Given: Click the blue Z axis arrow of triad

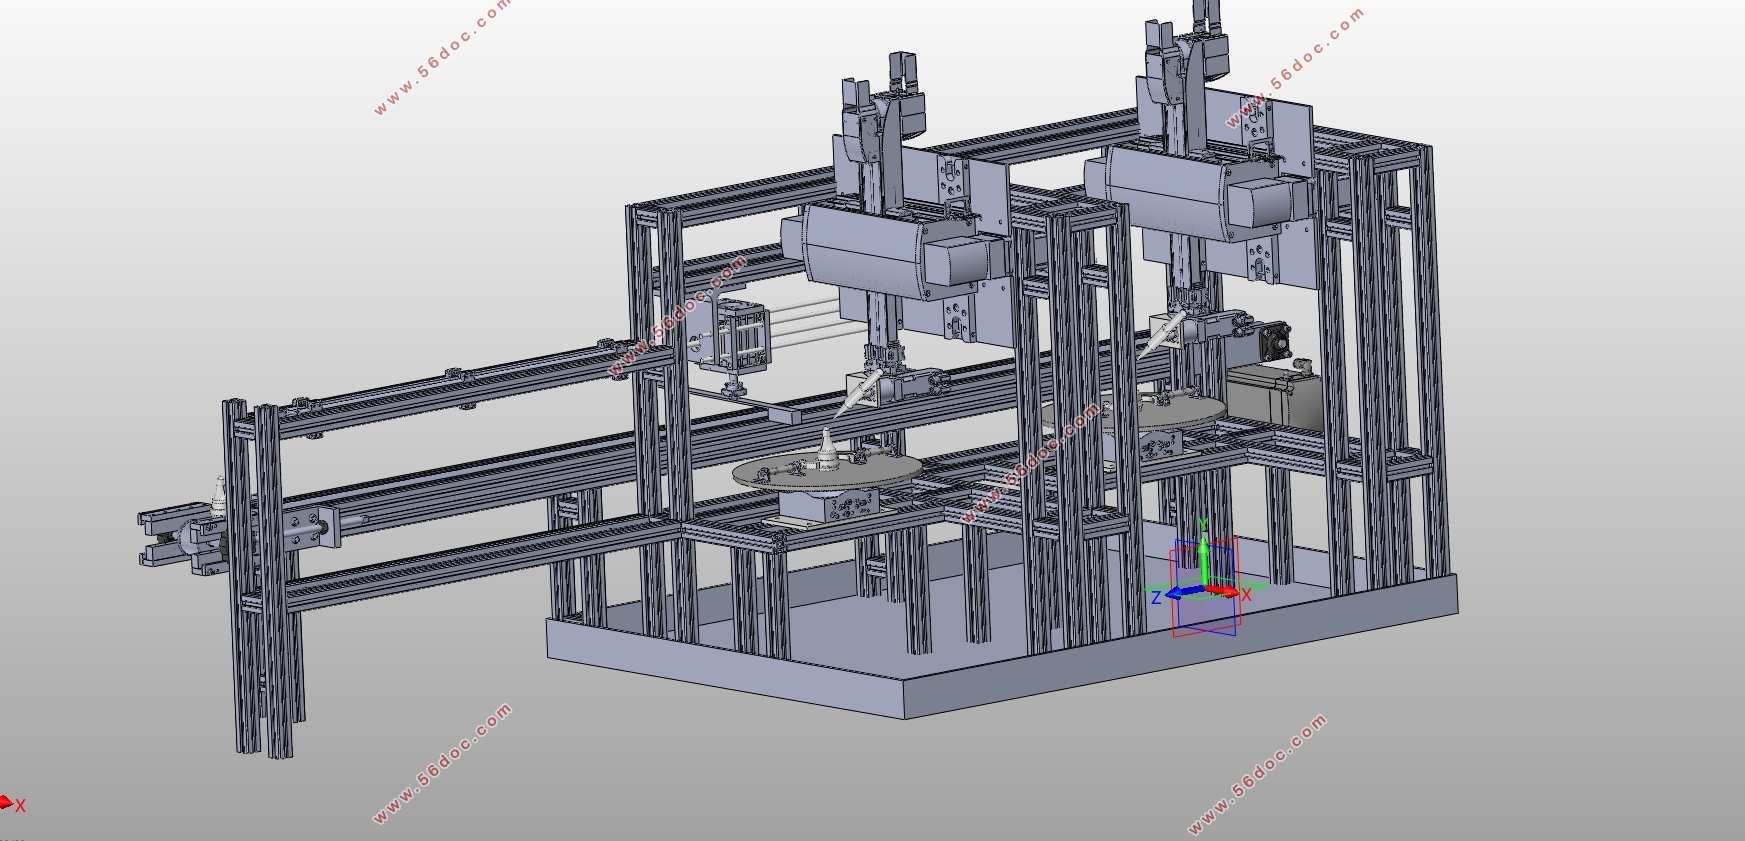Looking at the screenshot, I should pos(1184,593).
